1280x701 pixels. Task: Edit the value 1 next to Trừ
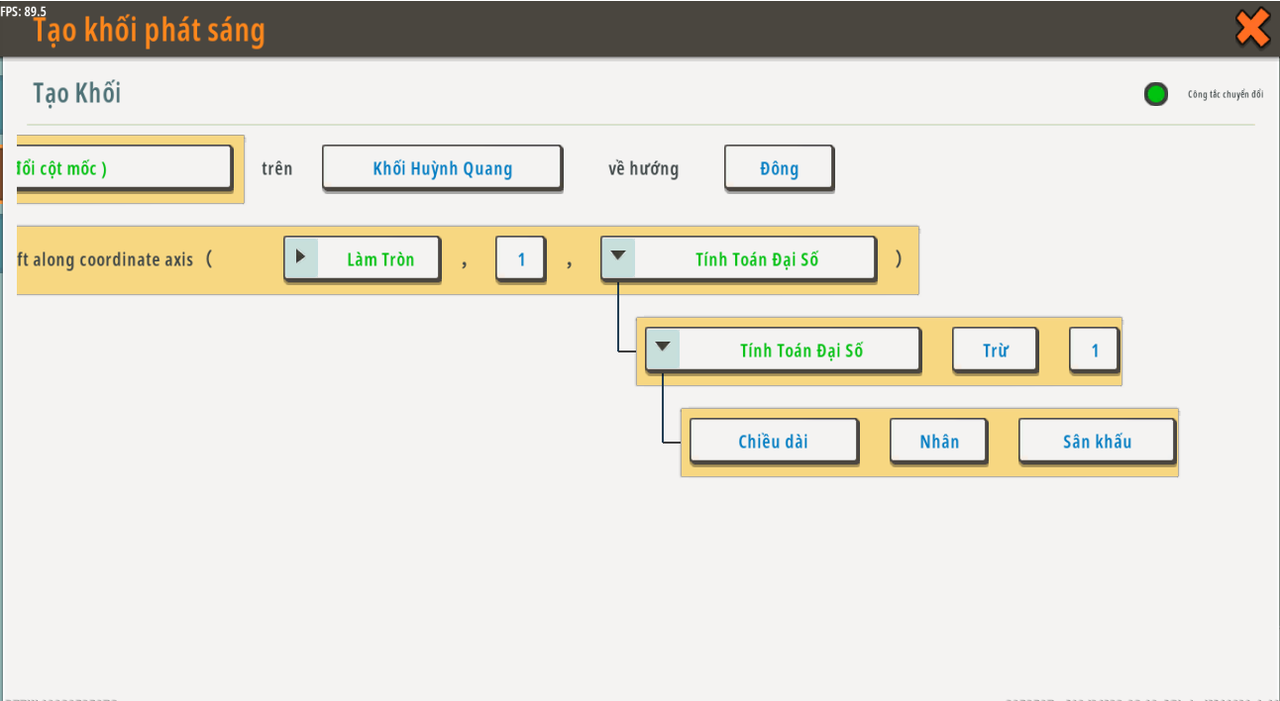(x=1094, y=350)
